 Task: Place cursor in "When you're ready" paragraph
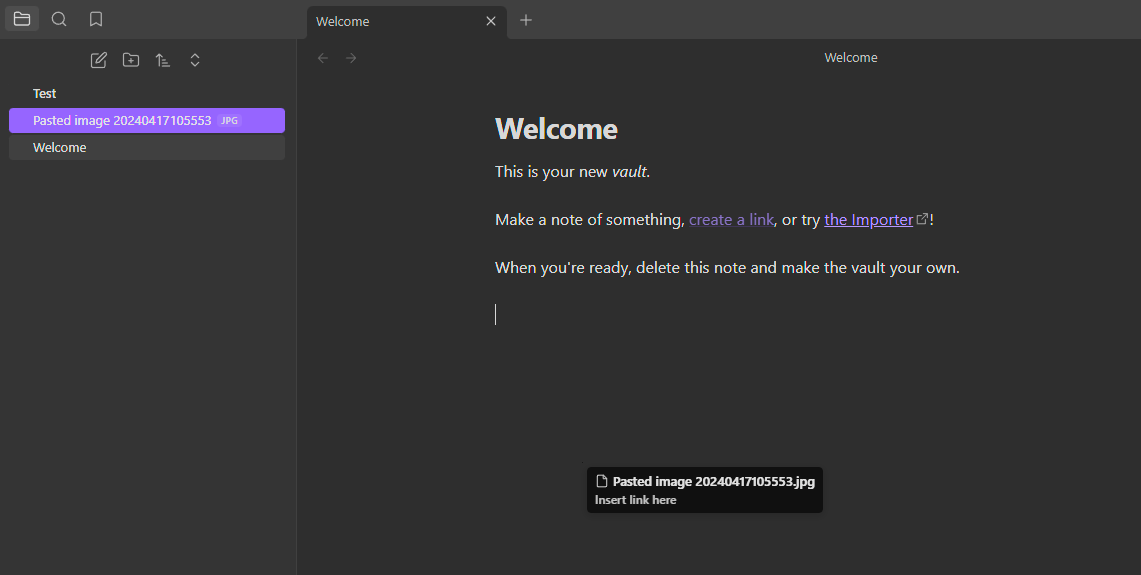[x=727, y=268]
